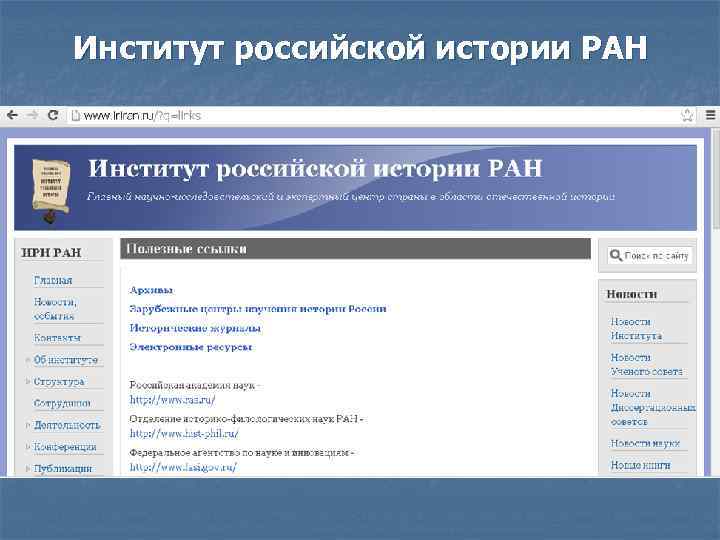Click the scroll logo of the institute
720x540 pixels.
point(51,190)
